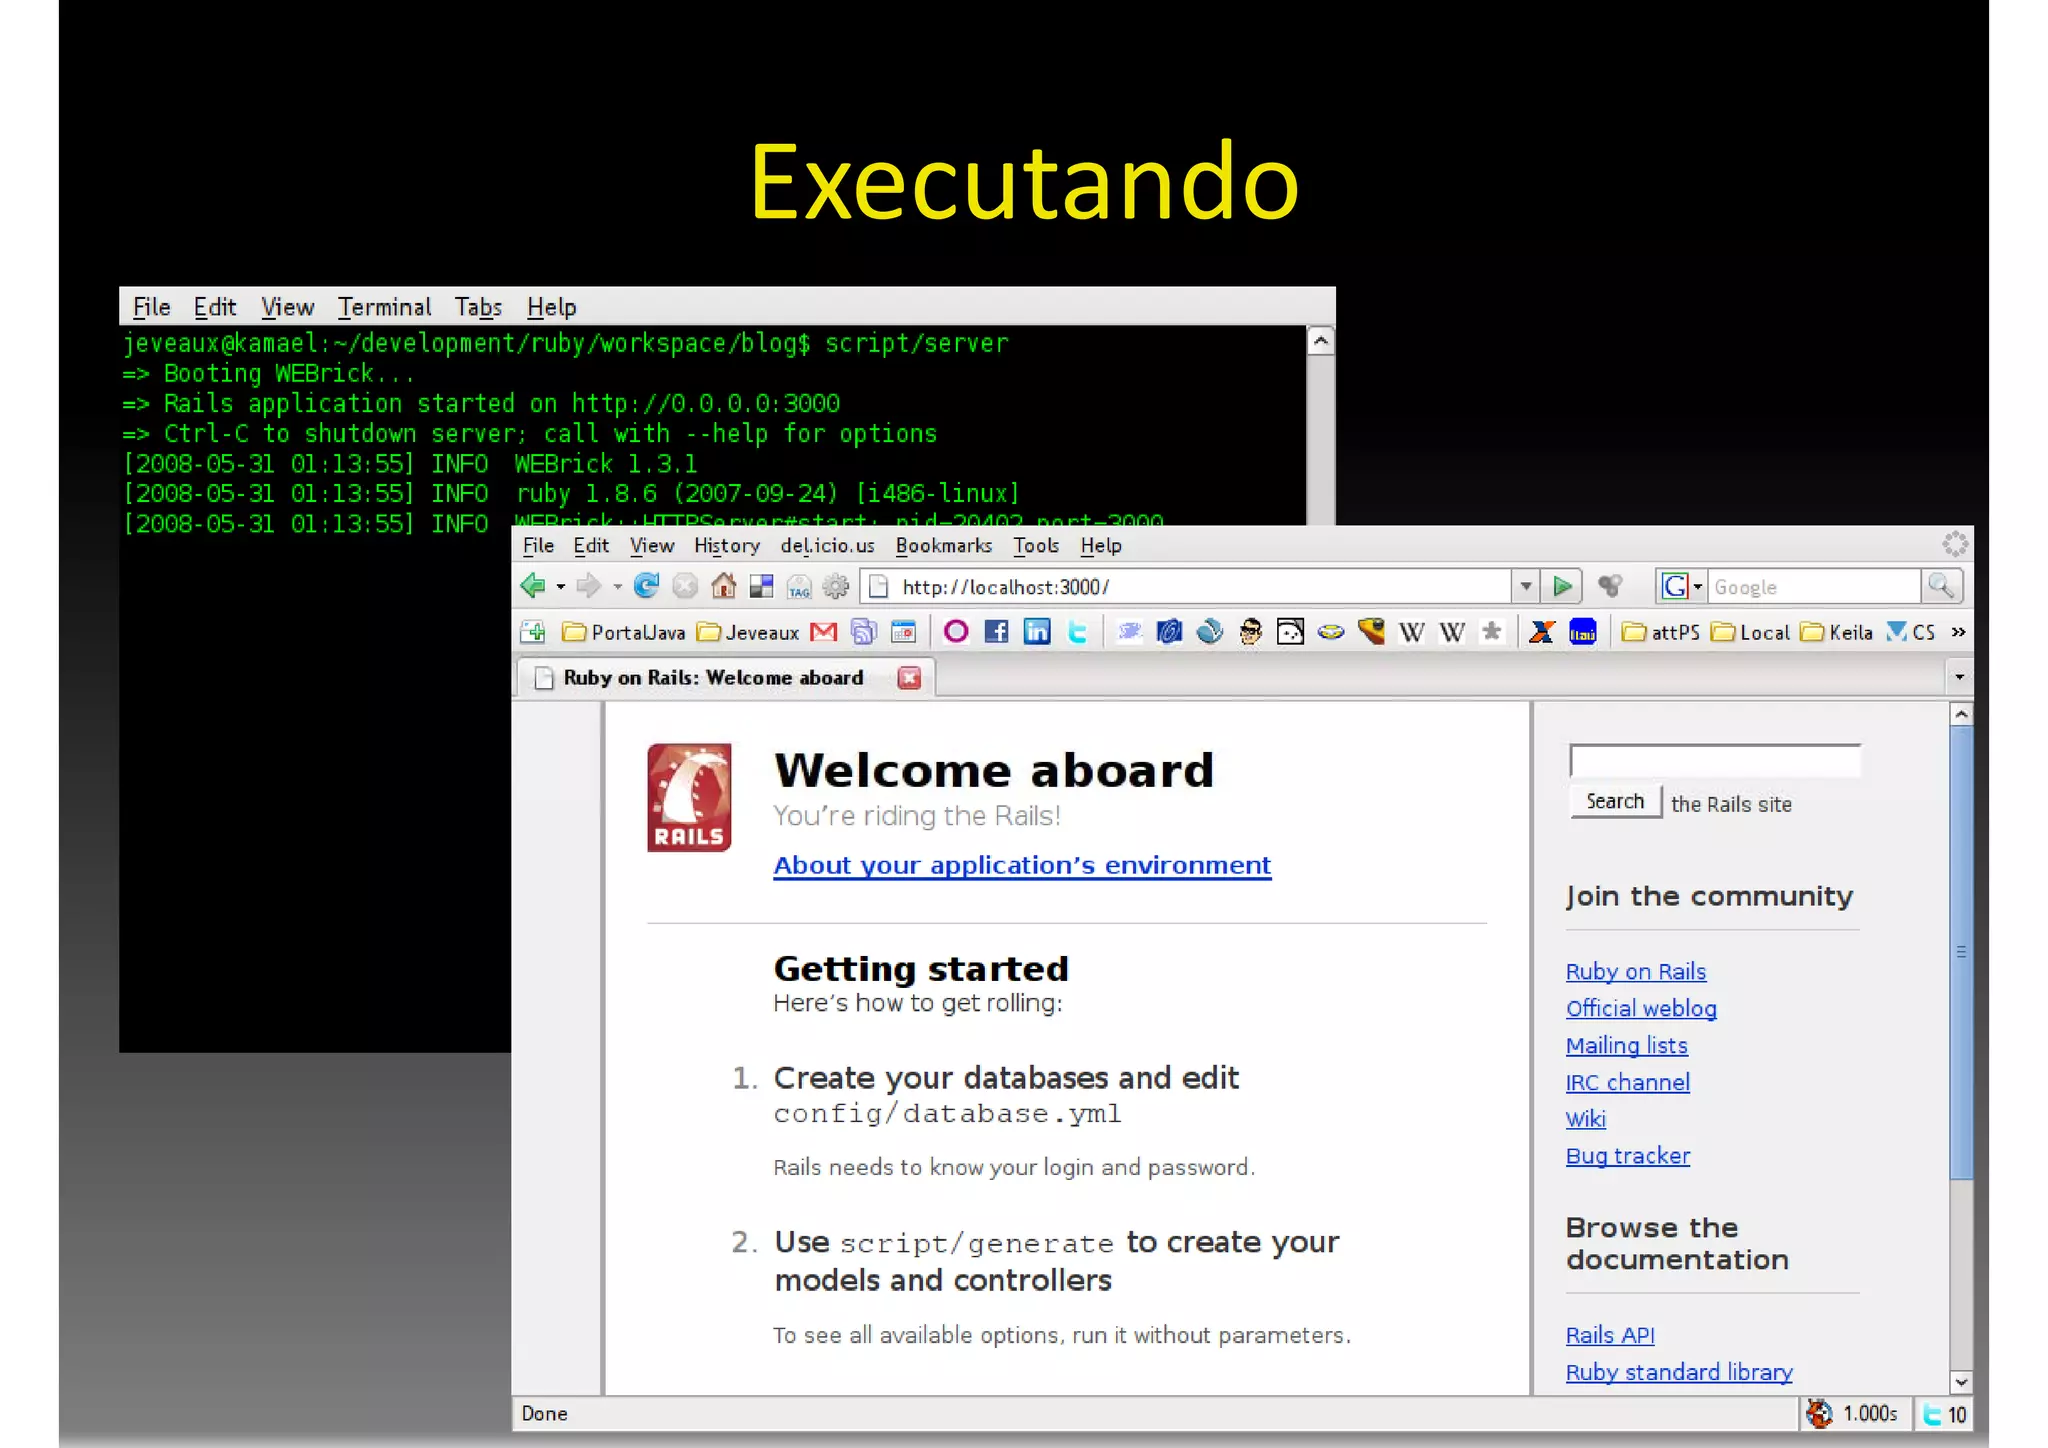2048x1448 pixels.
Task: Click the localhost:3000 address bar
Action: 1185,586
